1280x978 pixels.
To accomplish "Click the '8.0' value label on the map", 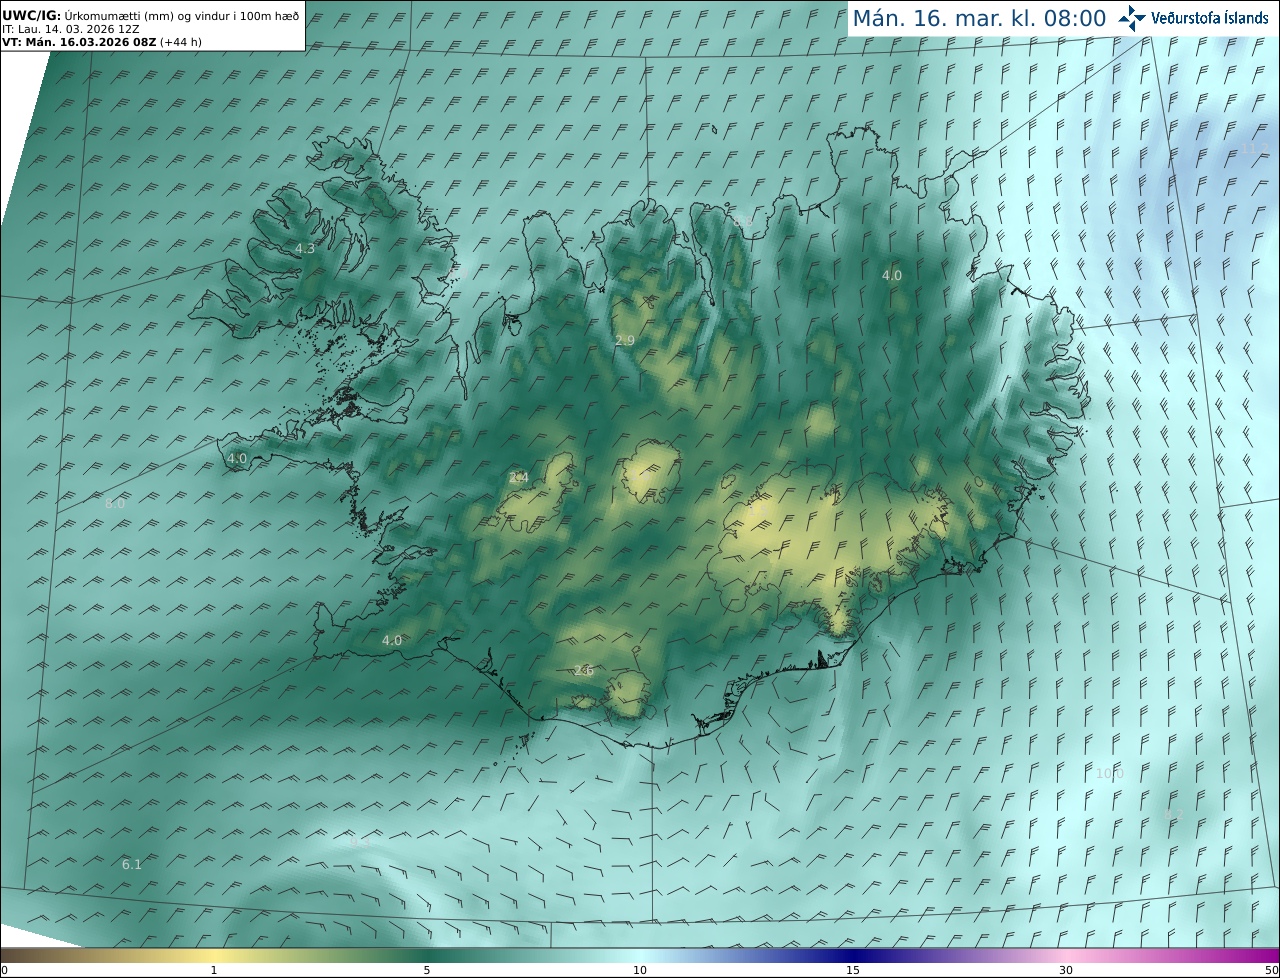I will tap(115, 504).
